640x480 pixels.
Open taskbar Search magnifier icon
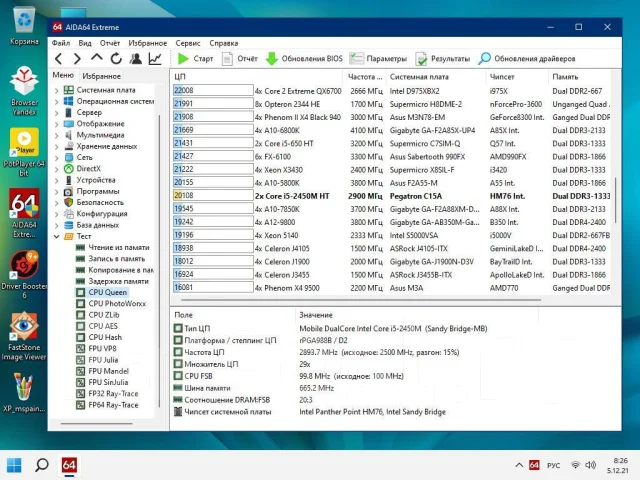point(42,465)
